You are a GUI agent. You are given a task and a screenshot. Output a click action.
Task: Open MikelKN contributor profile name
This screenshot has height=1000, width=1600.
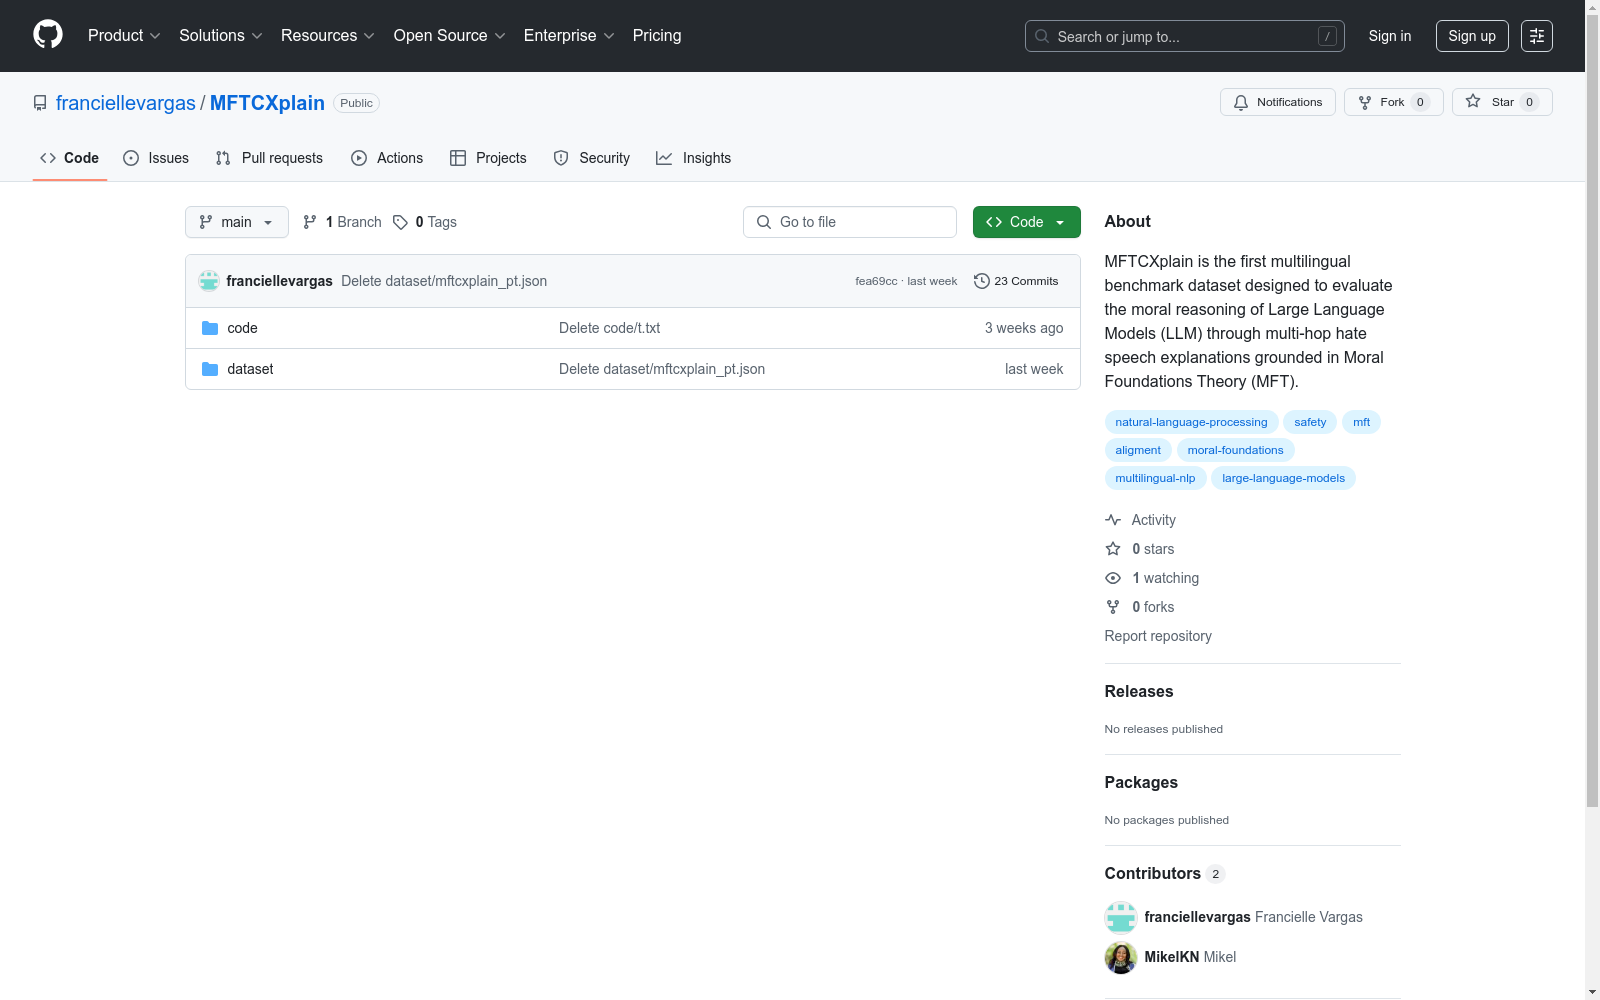pos(1171,957)
